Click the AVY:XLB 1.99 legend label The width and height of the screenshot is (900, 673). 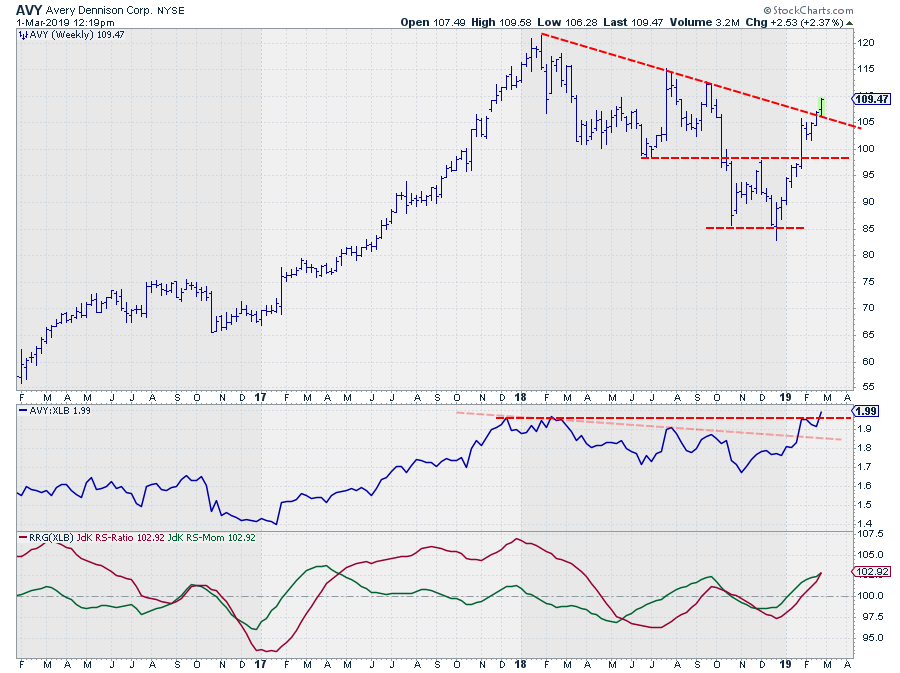[60, 410]
